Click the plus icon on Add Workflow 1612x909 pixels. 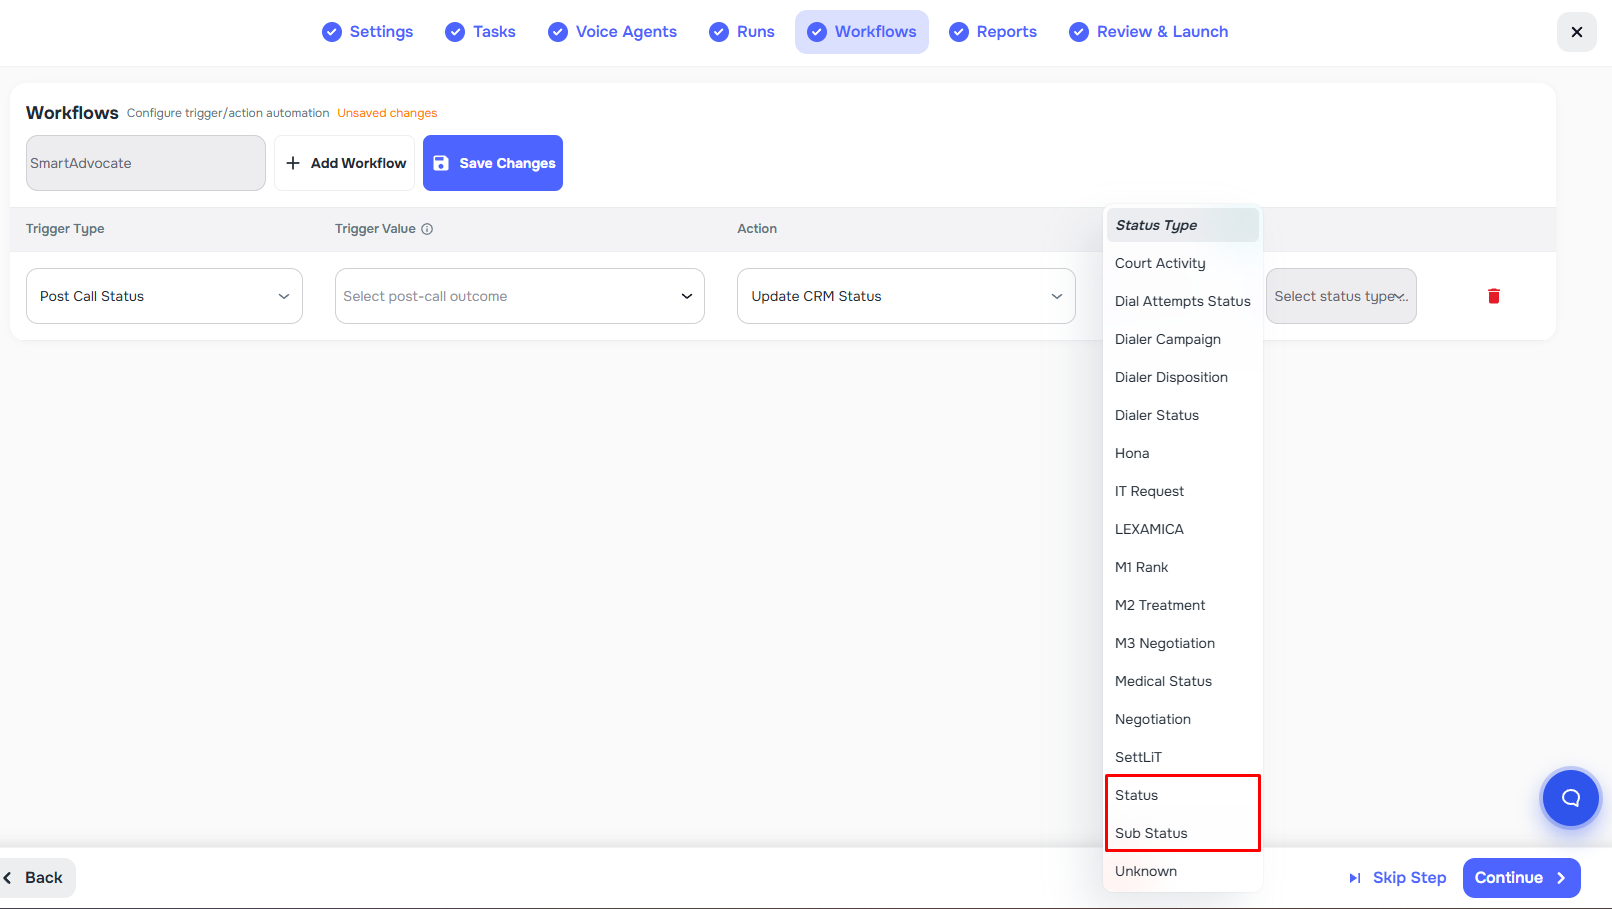click(x=292, y=162)
